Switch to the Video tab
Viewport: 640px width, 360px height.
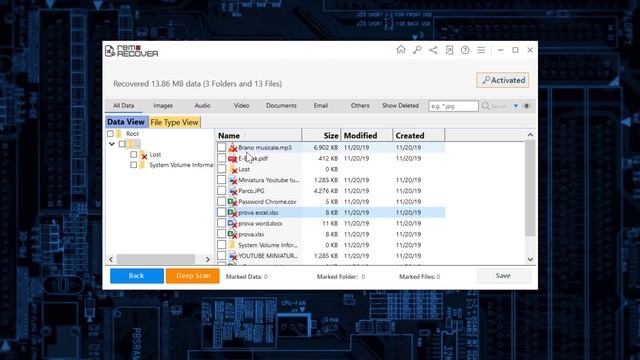click(241, 106)
